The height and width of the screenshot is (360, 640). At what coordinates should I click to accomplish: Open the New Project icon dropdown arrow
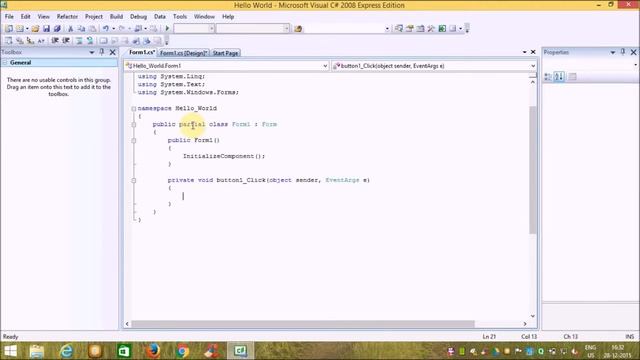pyautogui.click(x=27, y=29)
